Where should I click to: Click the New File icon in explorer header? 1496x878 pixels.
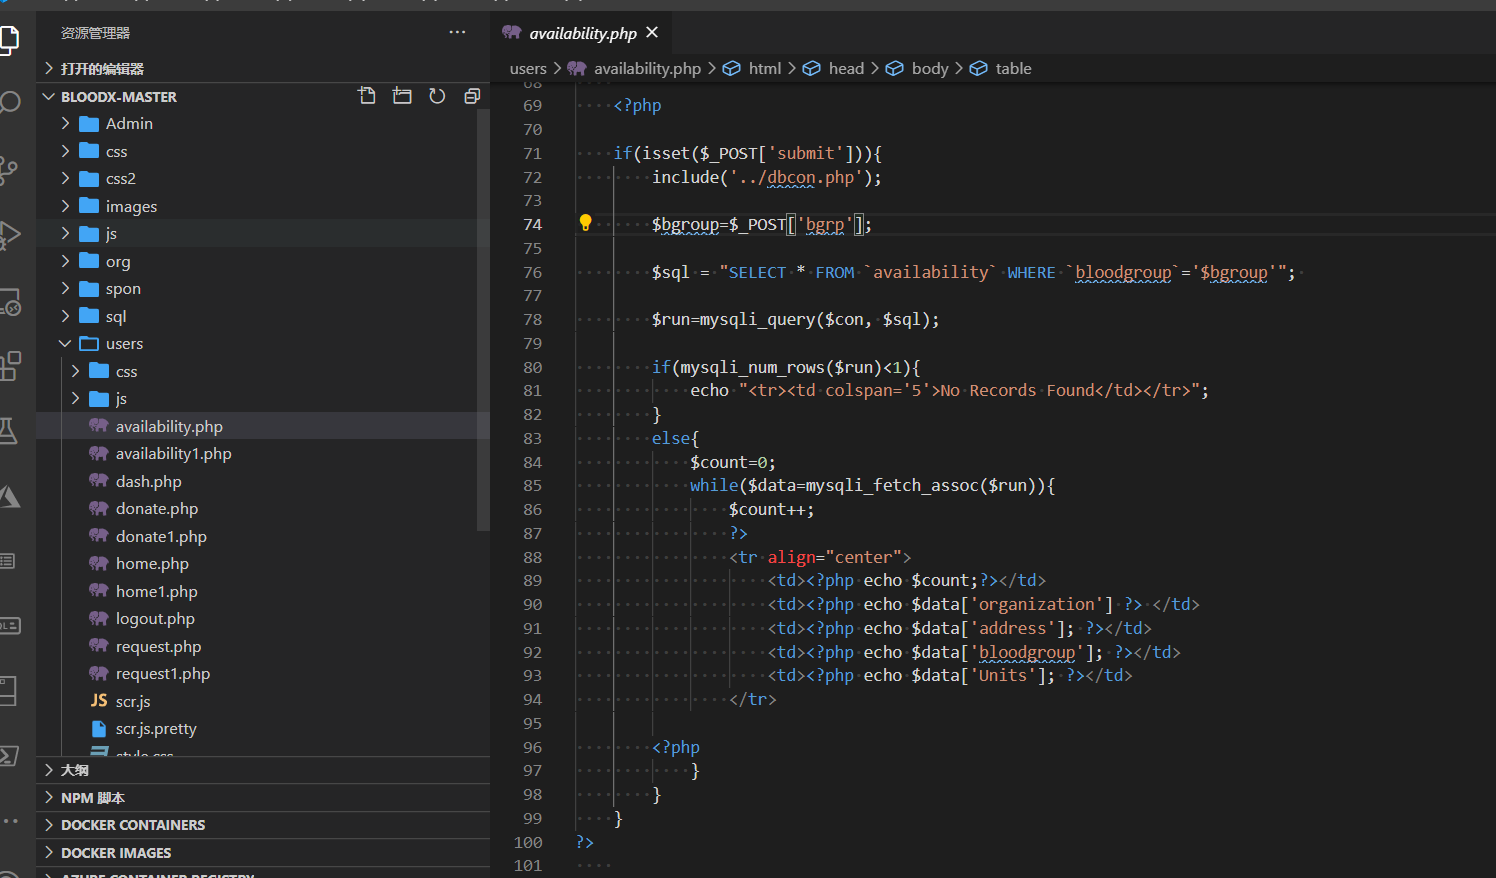tap(367, 96)
